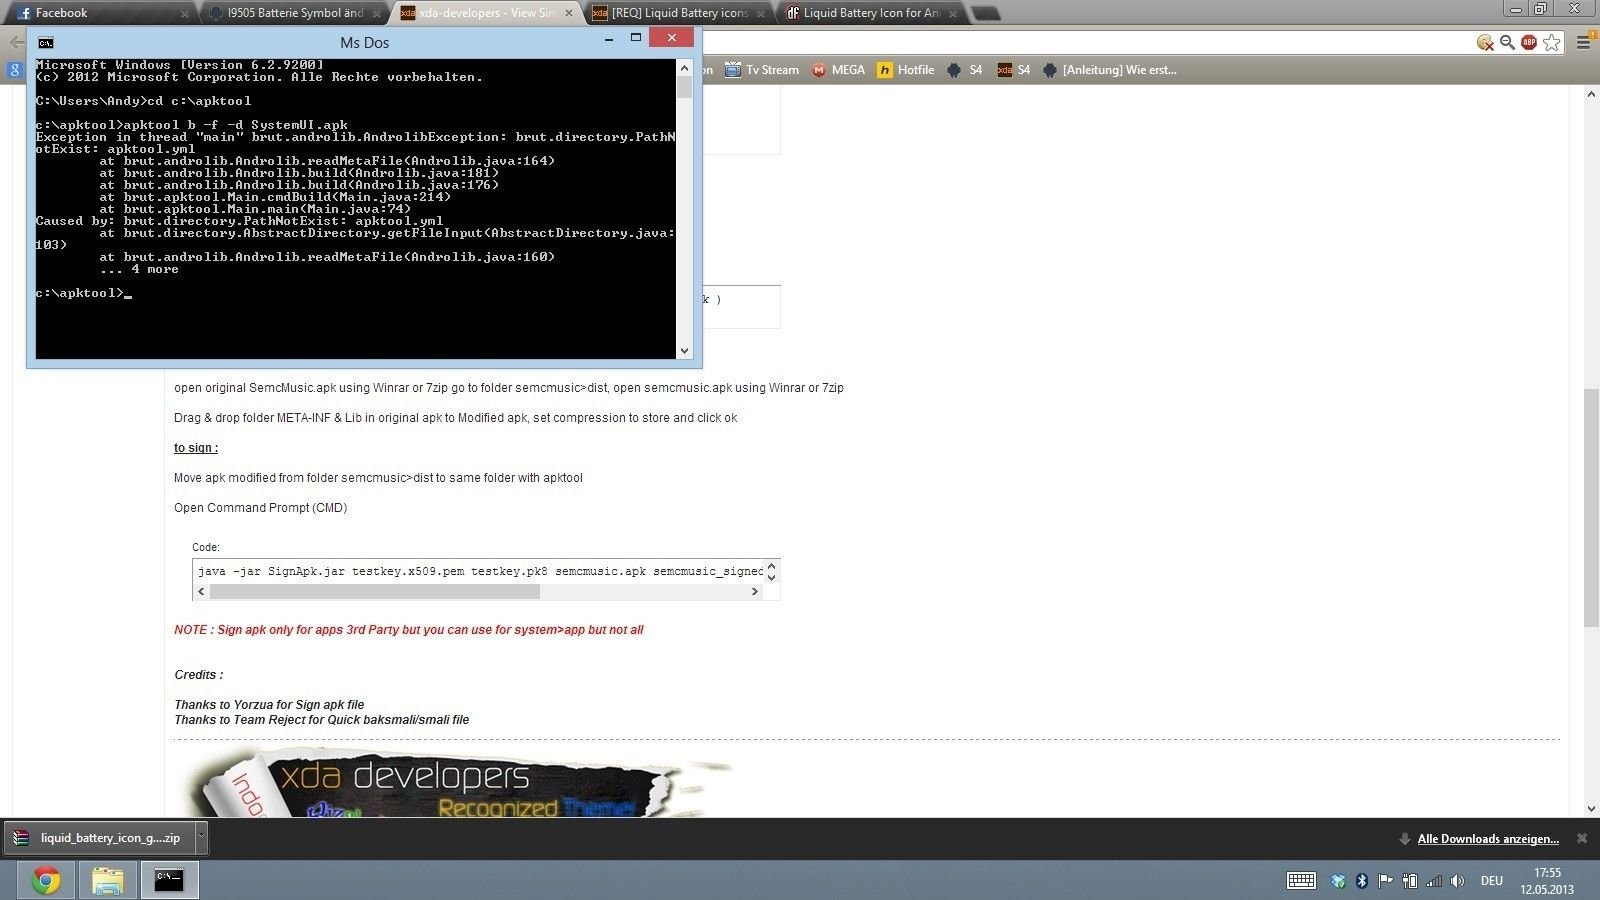Image resolution: width=1600 pixels, height=900 pixels.
Task: Switch to [REQ] Liquid Battery icons tab
Action: (680, 13)
